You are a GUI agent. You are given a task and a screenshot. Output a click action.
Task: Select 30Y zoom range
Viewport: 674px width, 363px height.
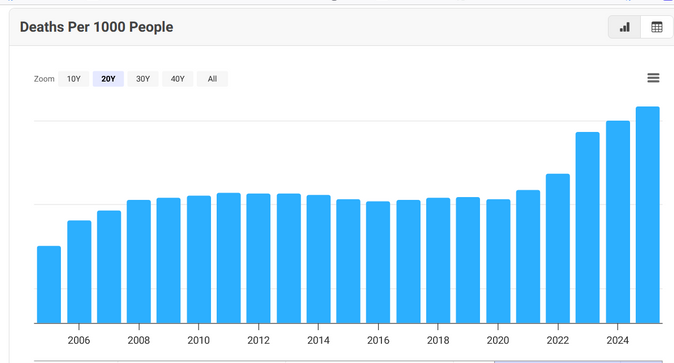coord(143,79)
